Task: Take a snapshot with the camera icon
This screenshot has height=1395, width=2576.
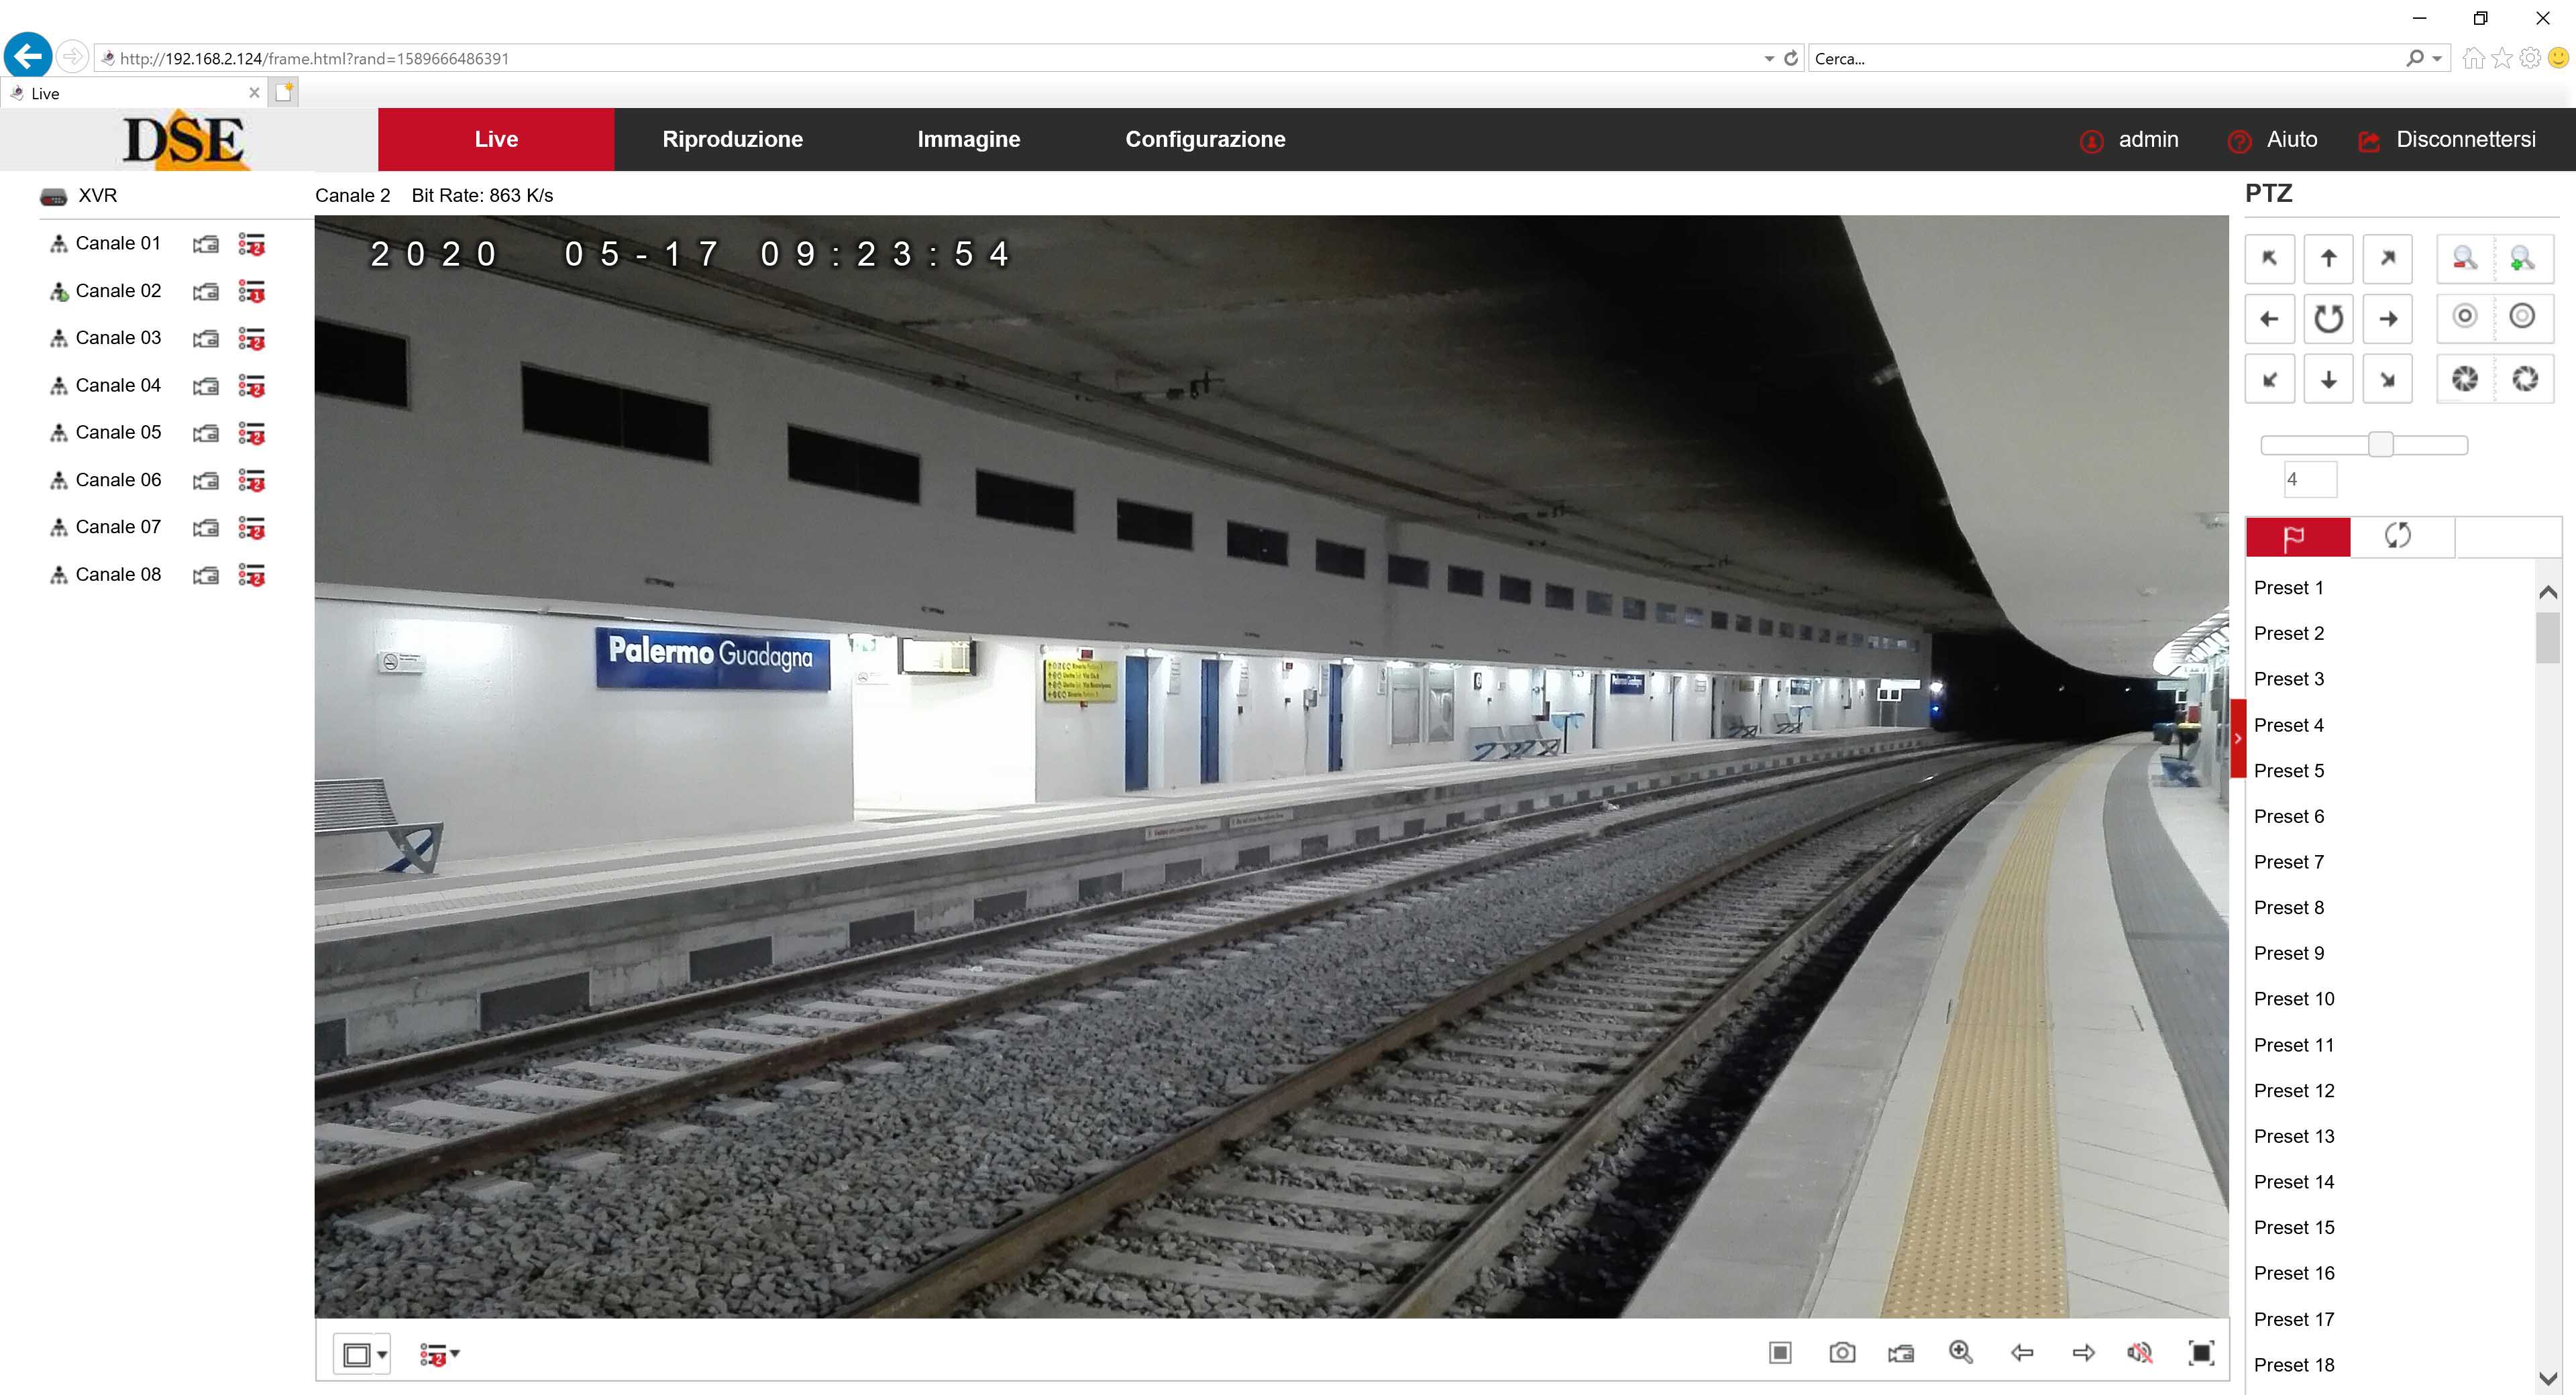Action: [1841, 1353]
